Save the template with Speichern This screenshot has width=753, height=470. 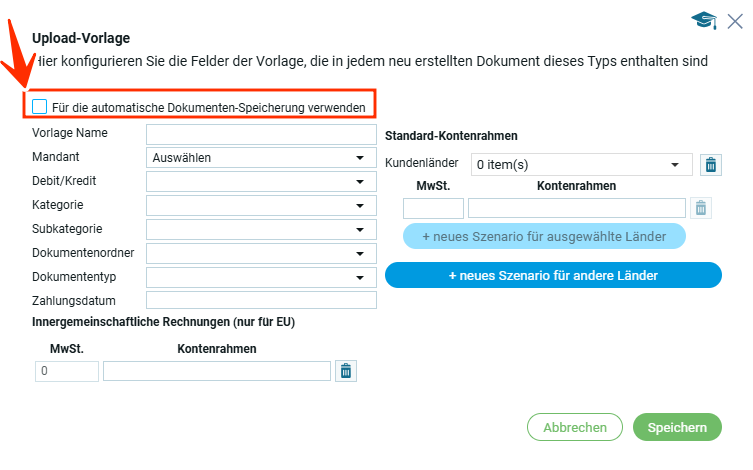click(677, 428)
